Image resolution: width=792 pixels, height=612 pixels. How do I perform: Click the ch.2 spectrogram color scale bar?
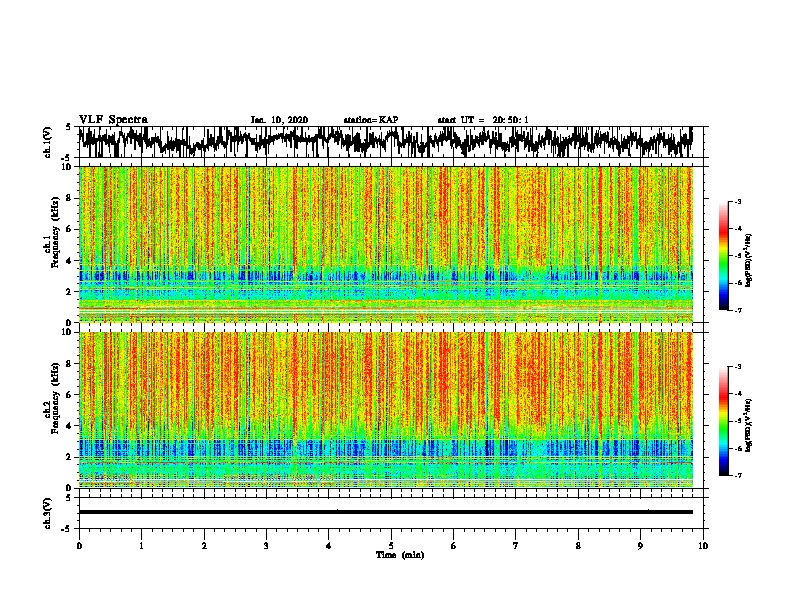click(723, 421)
